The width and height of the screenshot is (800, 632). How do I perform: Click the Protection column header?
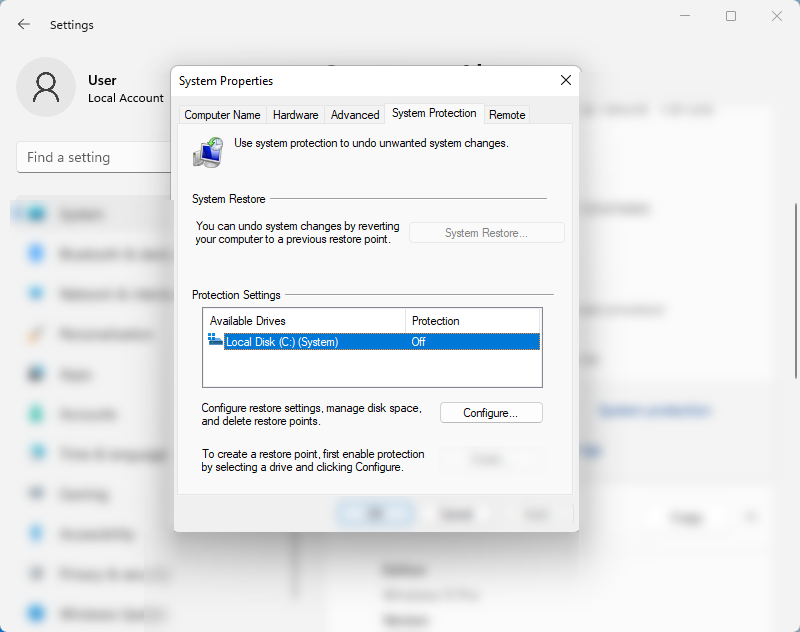pyautogui.click(x=472, y=321)
